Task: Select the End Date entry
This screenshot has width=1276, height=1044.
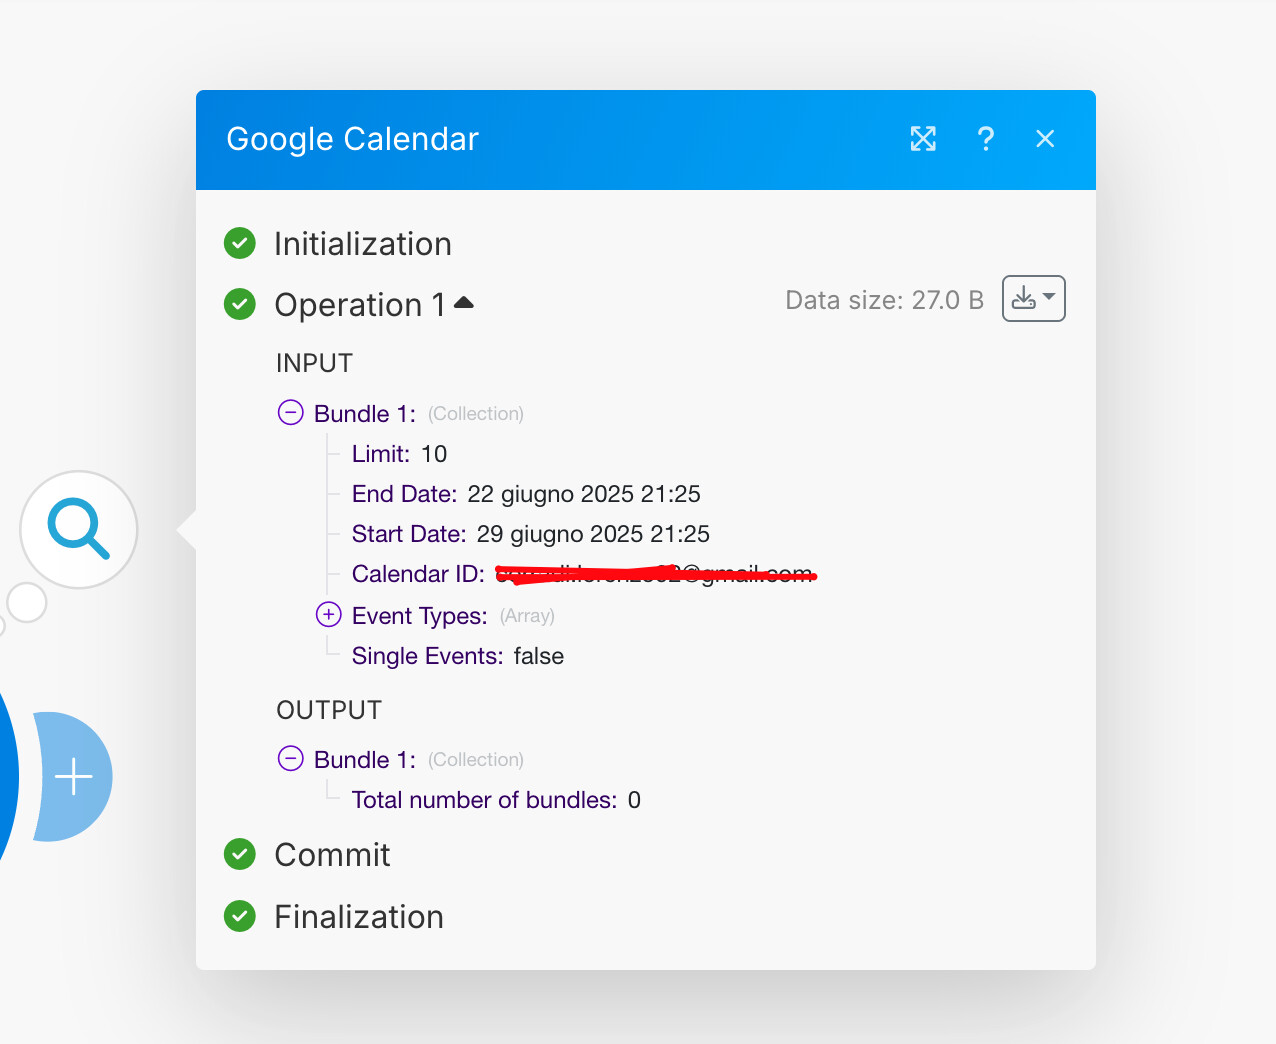Action: 526,494
